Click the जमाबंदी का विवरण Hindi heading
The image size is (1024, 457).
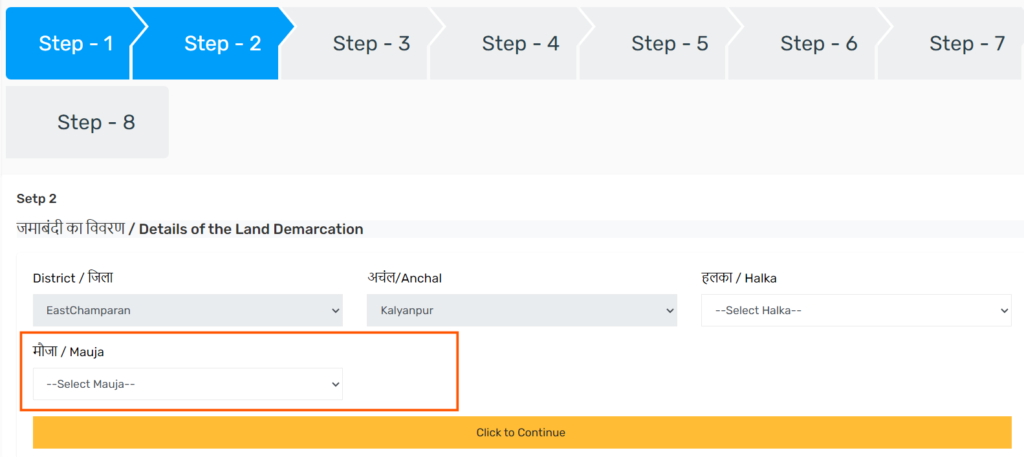pos(70,229)
